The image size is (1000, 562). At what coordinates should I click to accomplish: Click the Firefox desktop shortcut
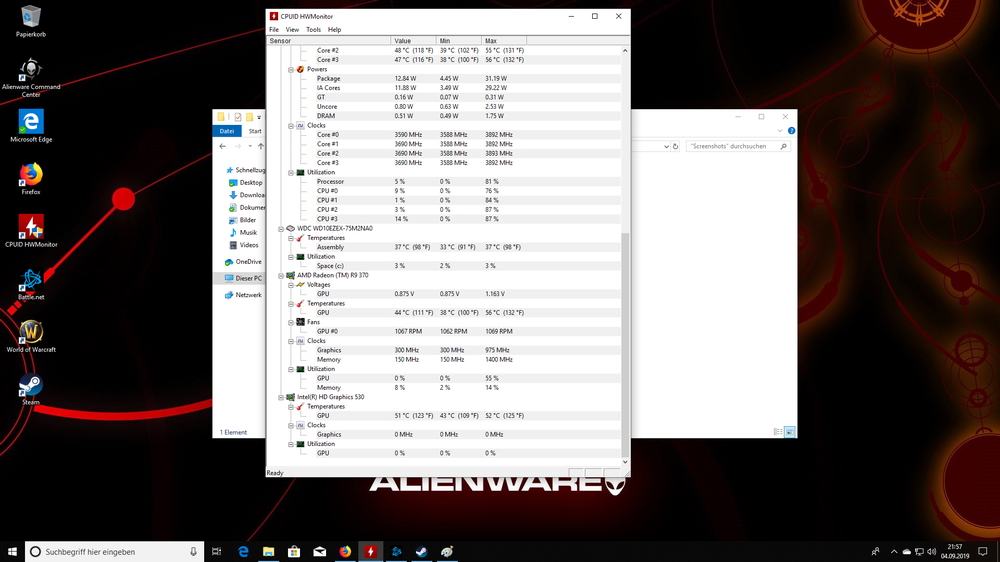(x=31, y=176)
